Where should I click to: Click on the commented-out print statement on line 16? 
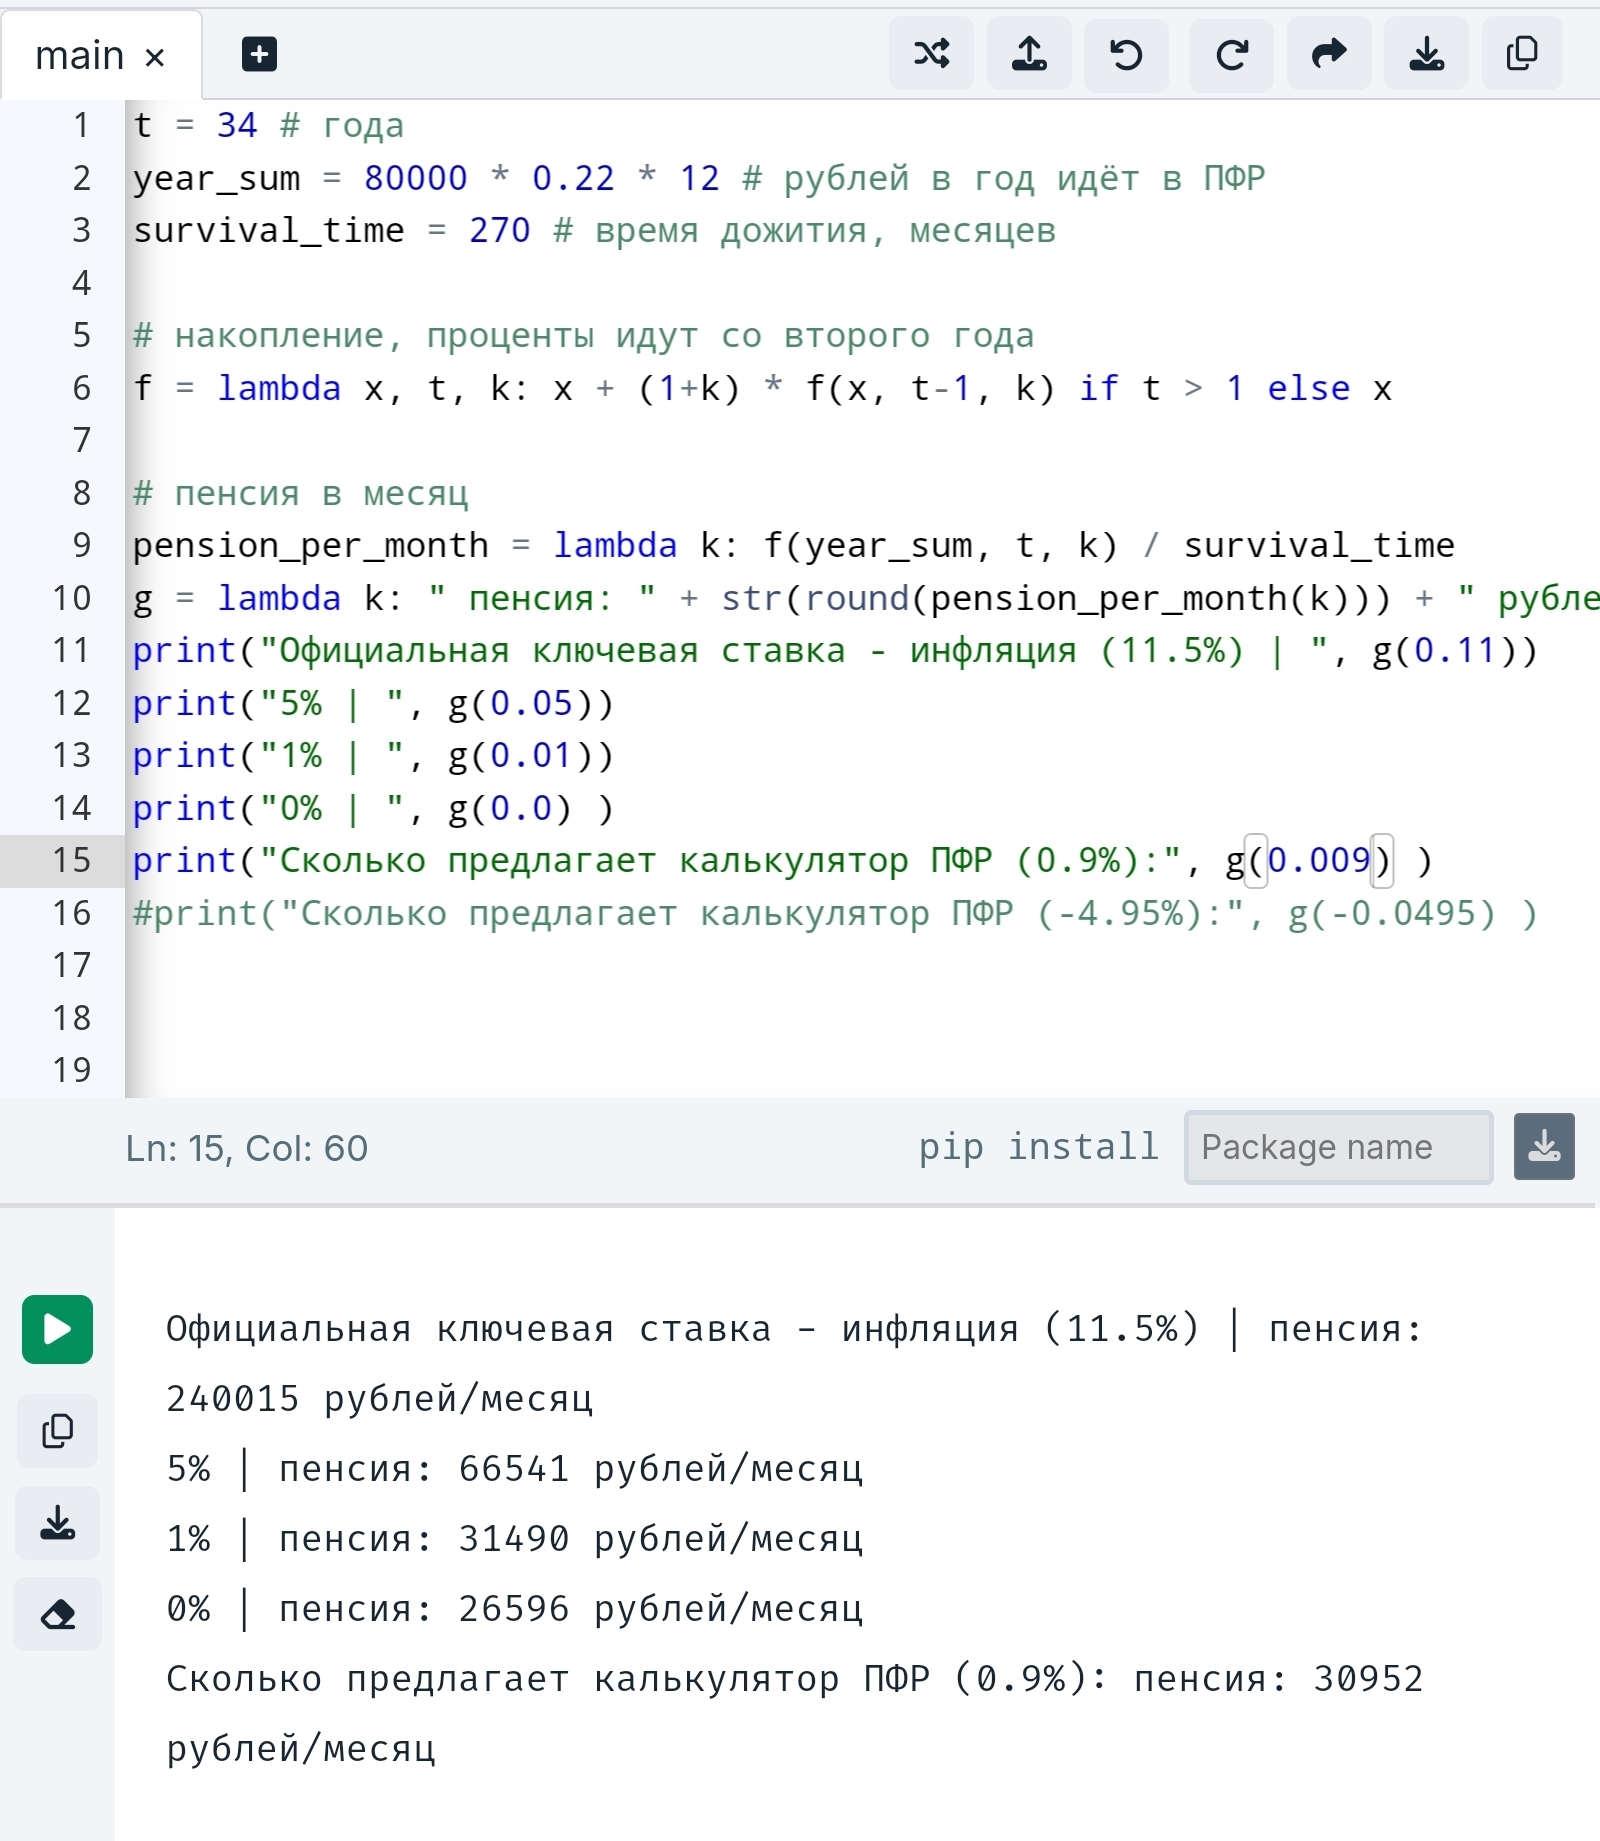(x=835, y=913)
